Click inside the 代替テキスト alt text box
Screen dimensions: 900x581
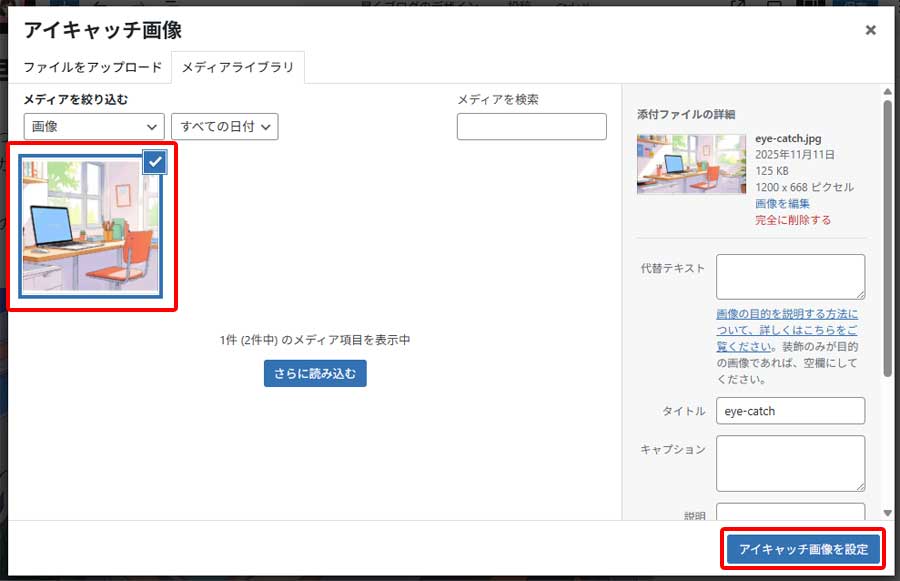pos(790,276)
